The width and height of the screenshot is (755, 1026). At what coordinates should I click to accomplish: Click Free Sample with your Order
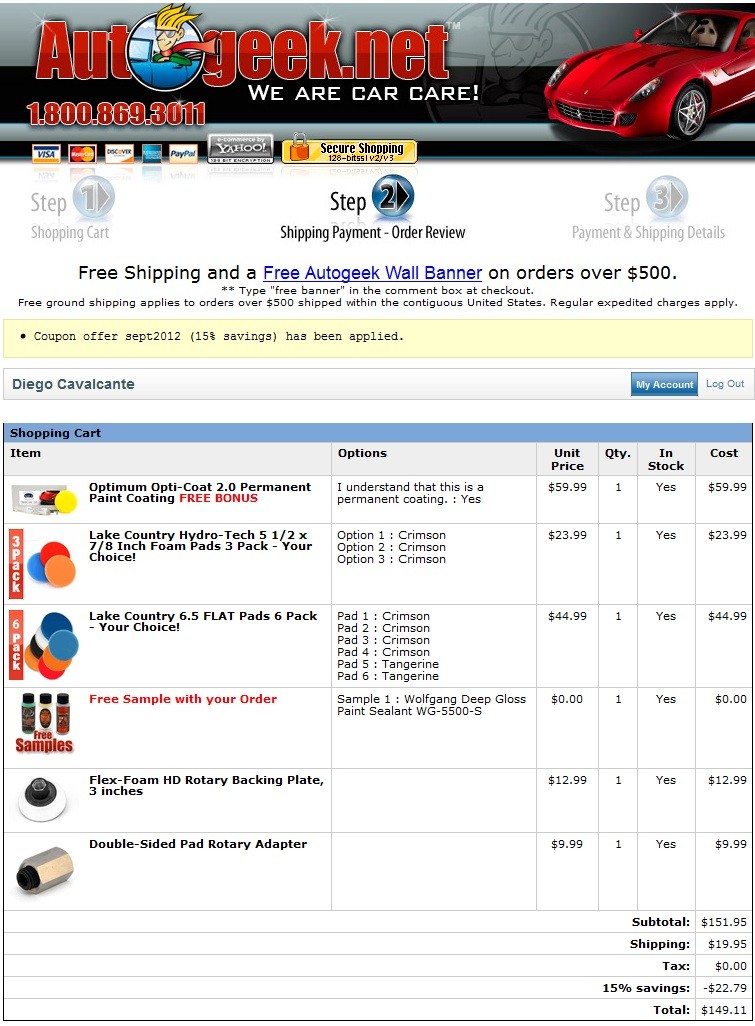tap(183, 699)
